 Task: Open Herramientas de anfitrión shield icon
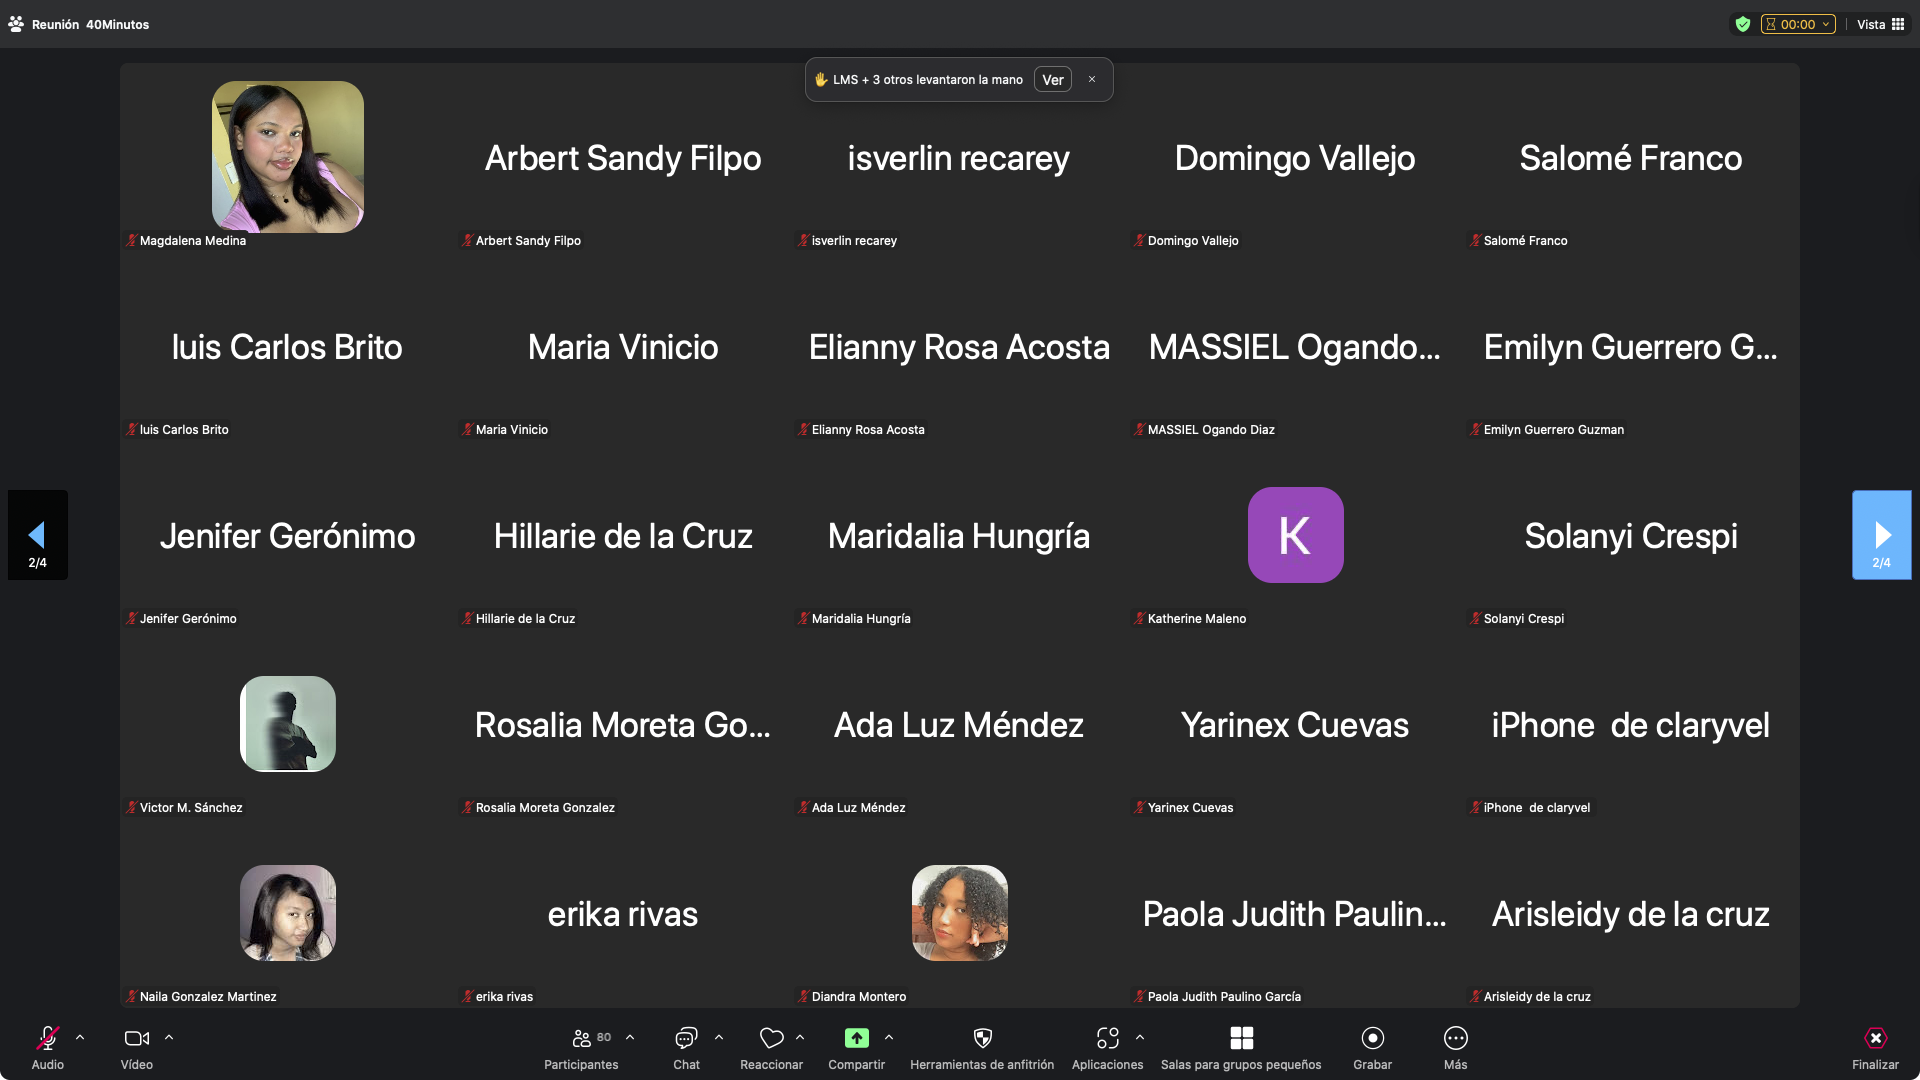tap(982, 1038)
